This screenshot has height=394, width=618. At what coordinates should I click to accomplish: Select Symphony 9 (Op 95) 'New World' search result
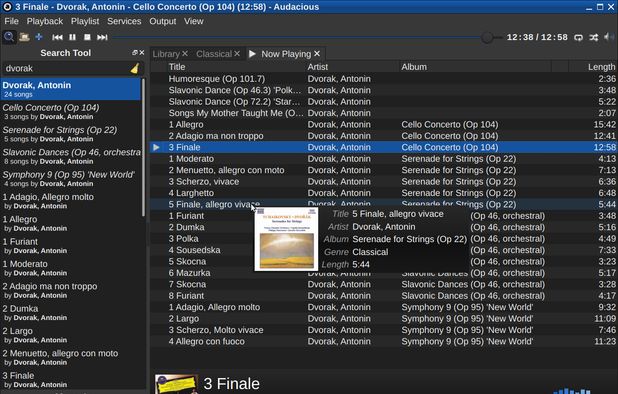[71, 178]
